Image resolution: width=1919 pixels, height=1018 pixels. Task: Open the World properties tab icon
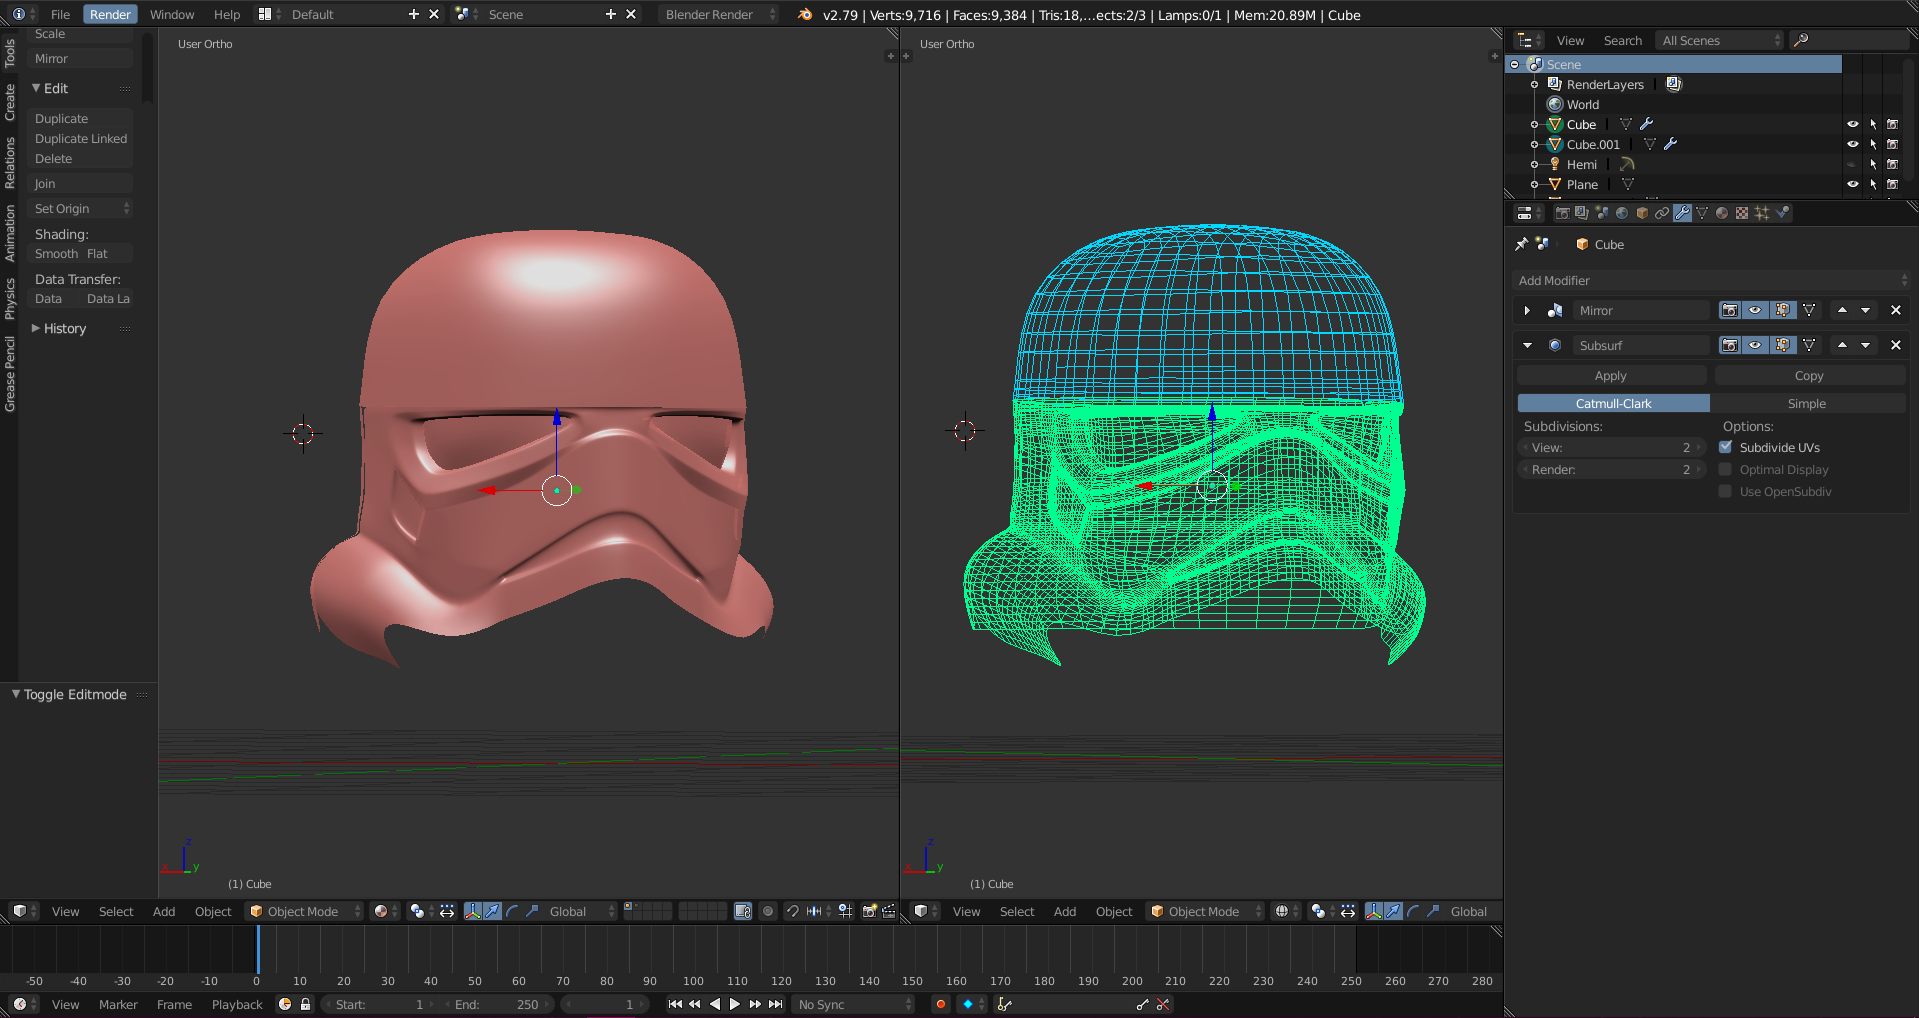click(x=1622, y=213)
